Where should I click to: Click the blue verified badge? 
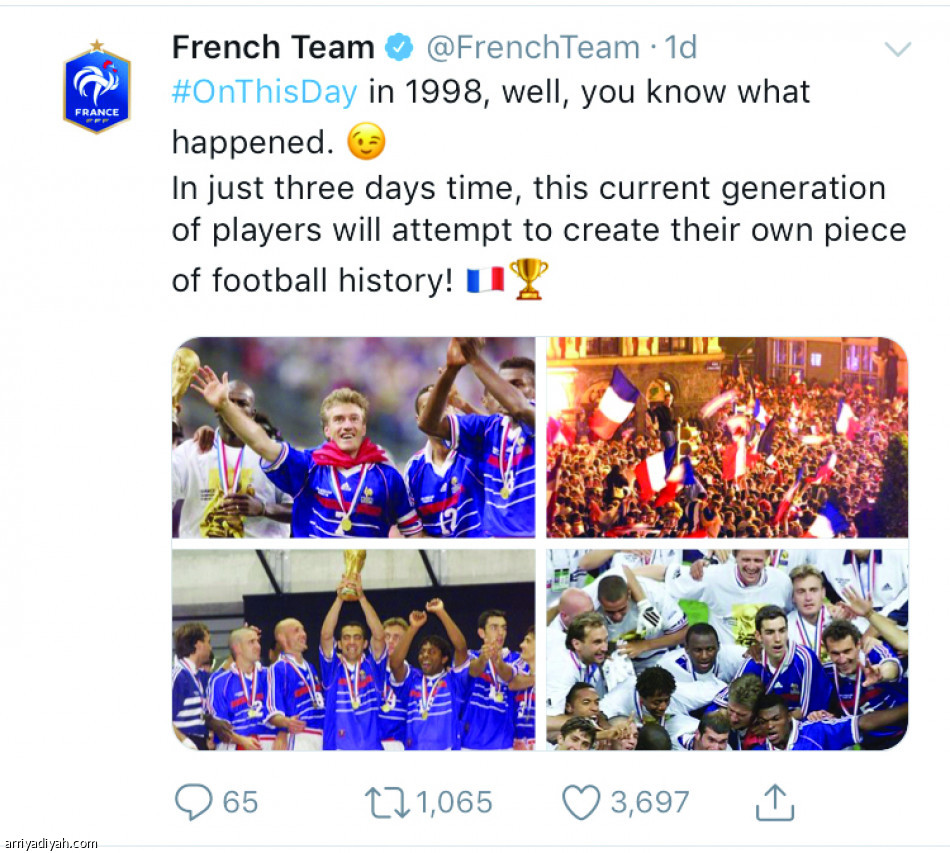pyautogui.click(x=400, y=47)
